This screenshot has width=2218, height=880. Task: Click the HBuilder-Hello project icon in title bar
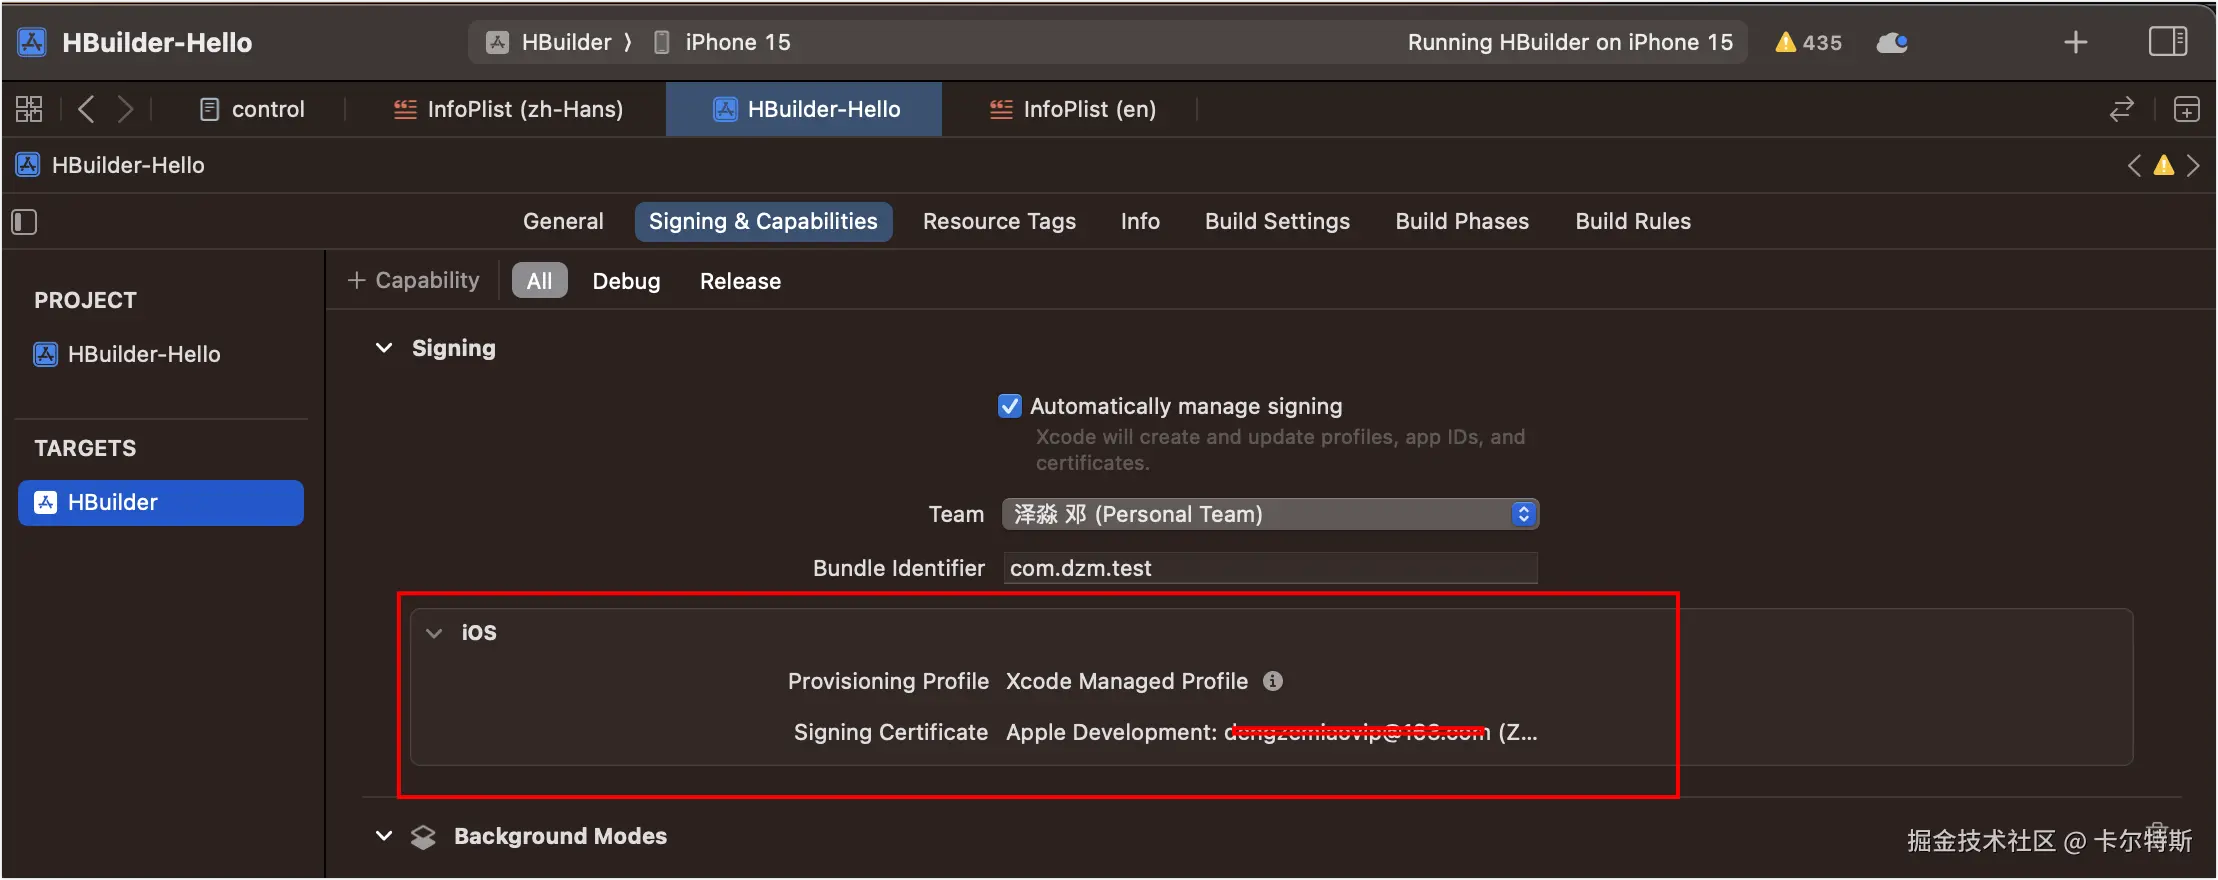[32, 42]
